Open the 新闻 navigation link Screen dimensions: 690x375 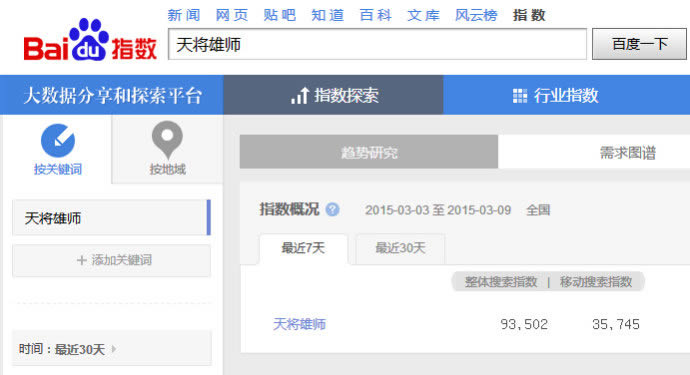[184, 15]
